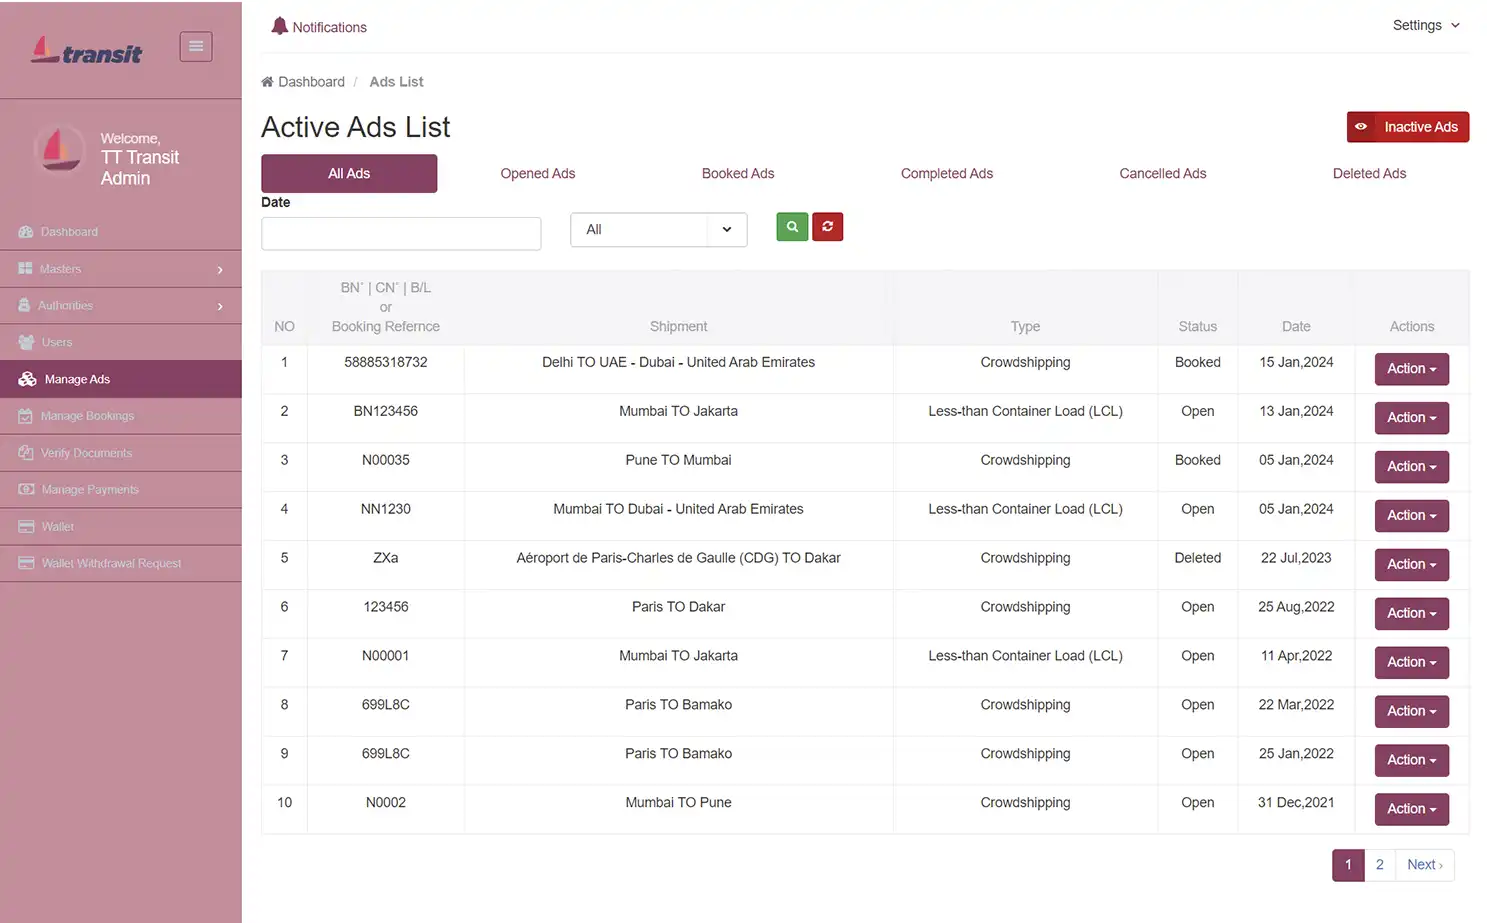
Task: Expand the All filter combo box
Action: click(x=658, y=230)
